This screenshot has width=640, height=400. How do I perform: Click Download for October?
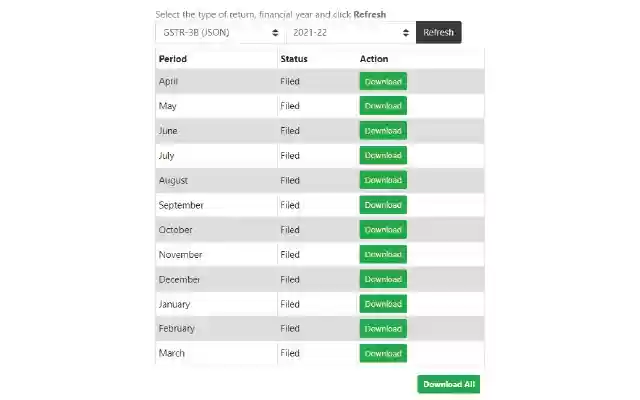[383, 230]
